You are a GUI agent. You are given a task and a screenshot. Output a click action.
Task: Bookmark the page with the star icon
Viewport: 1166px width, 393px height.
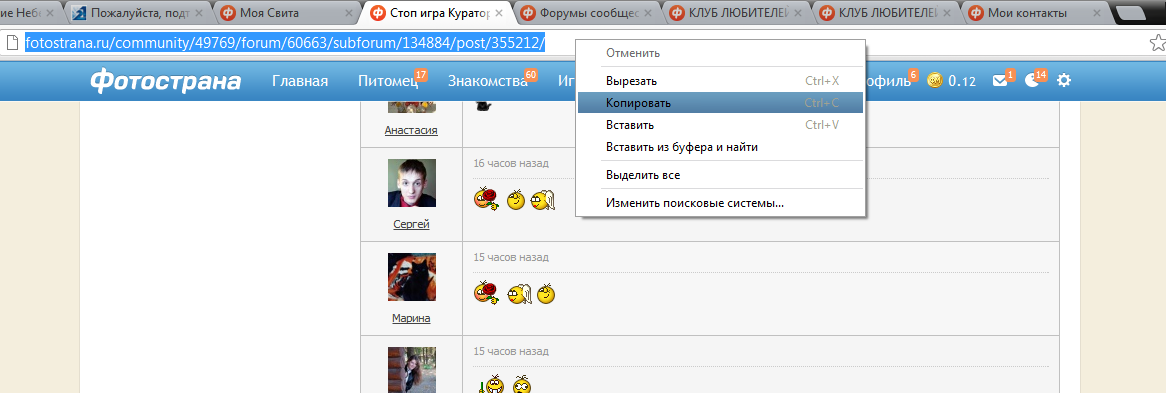(x=1157, y=43)
